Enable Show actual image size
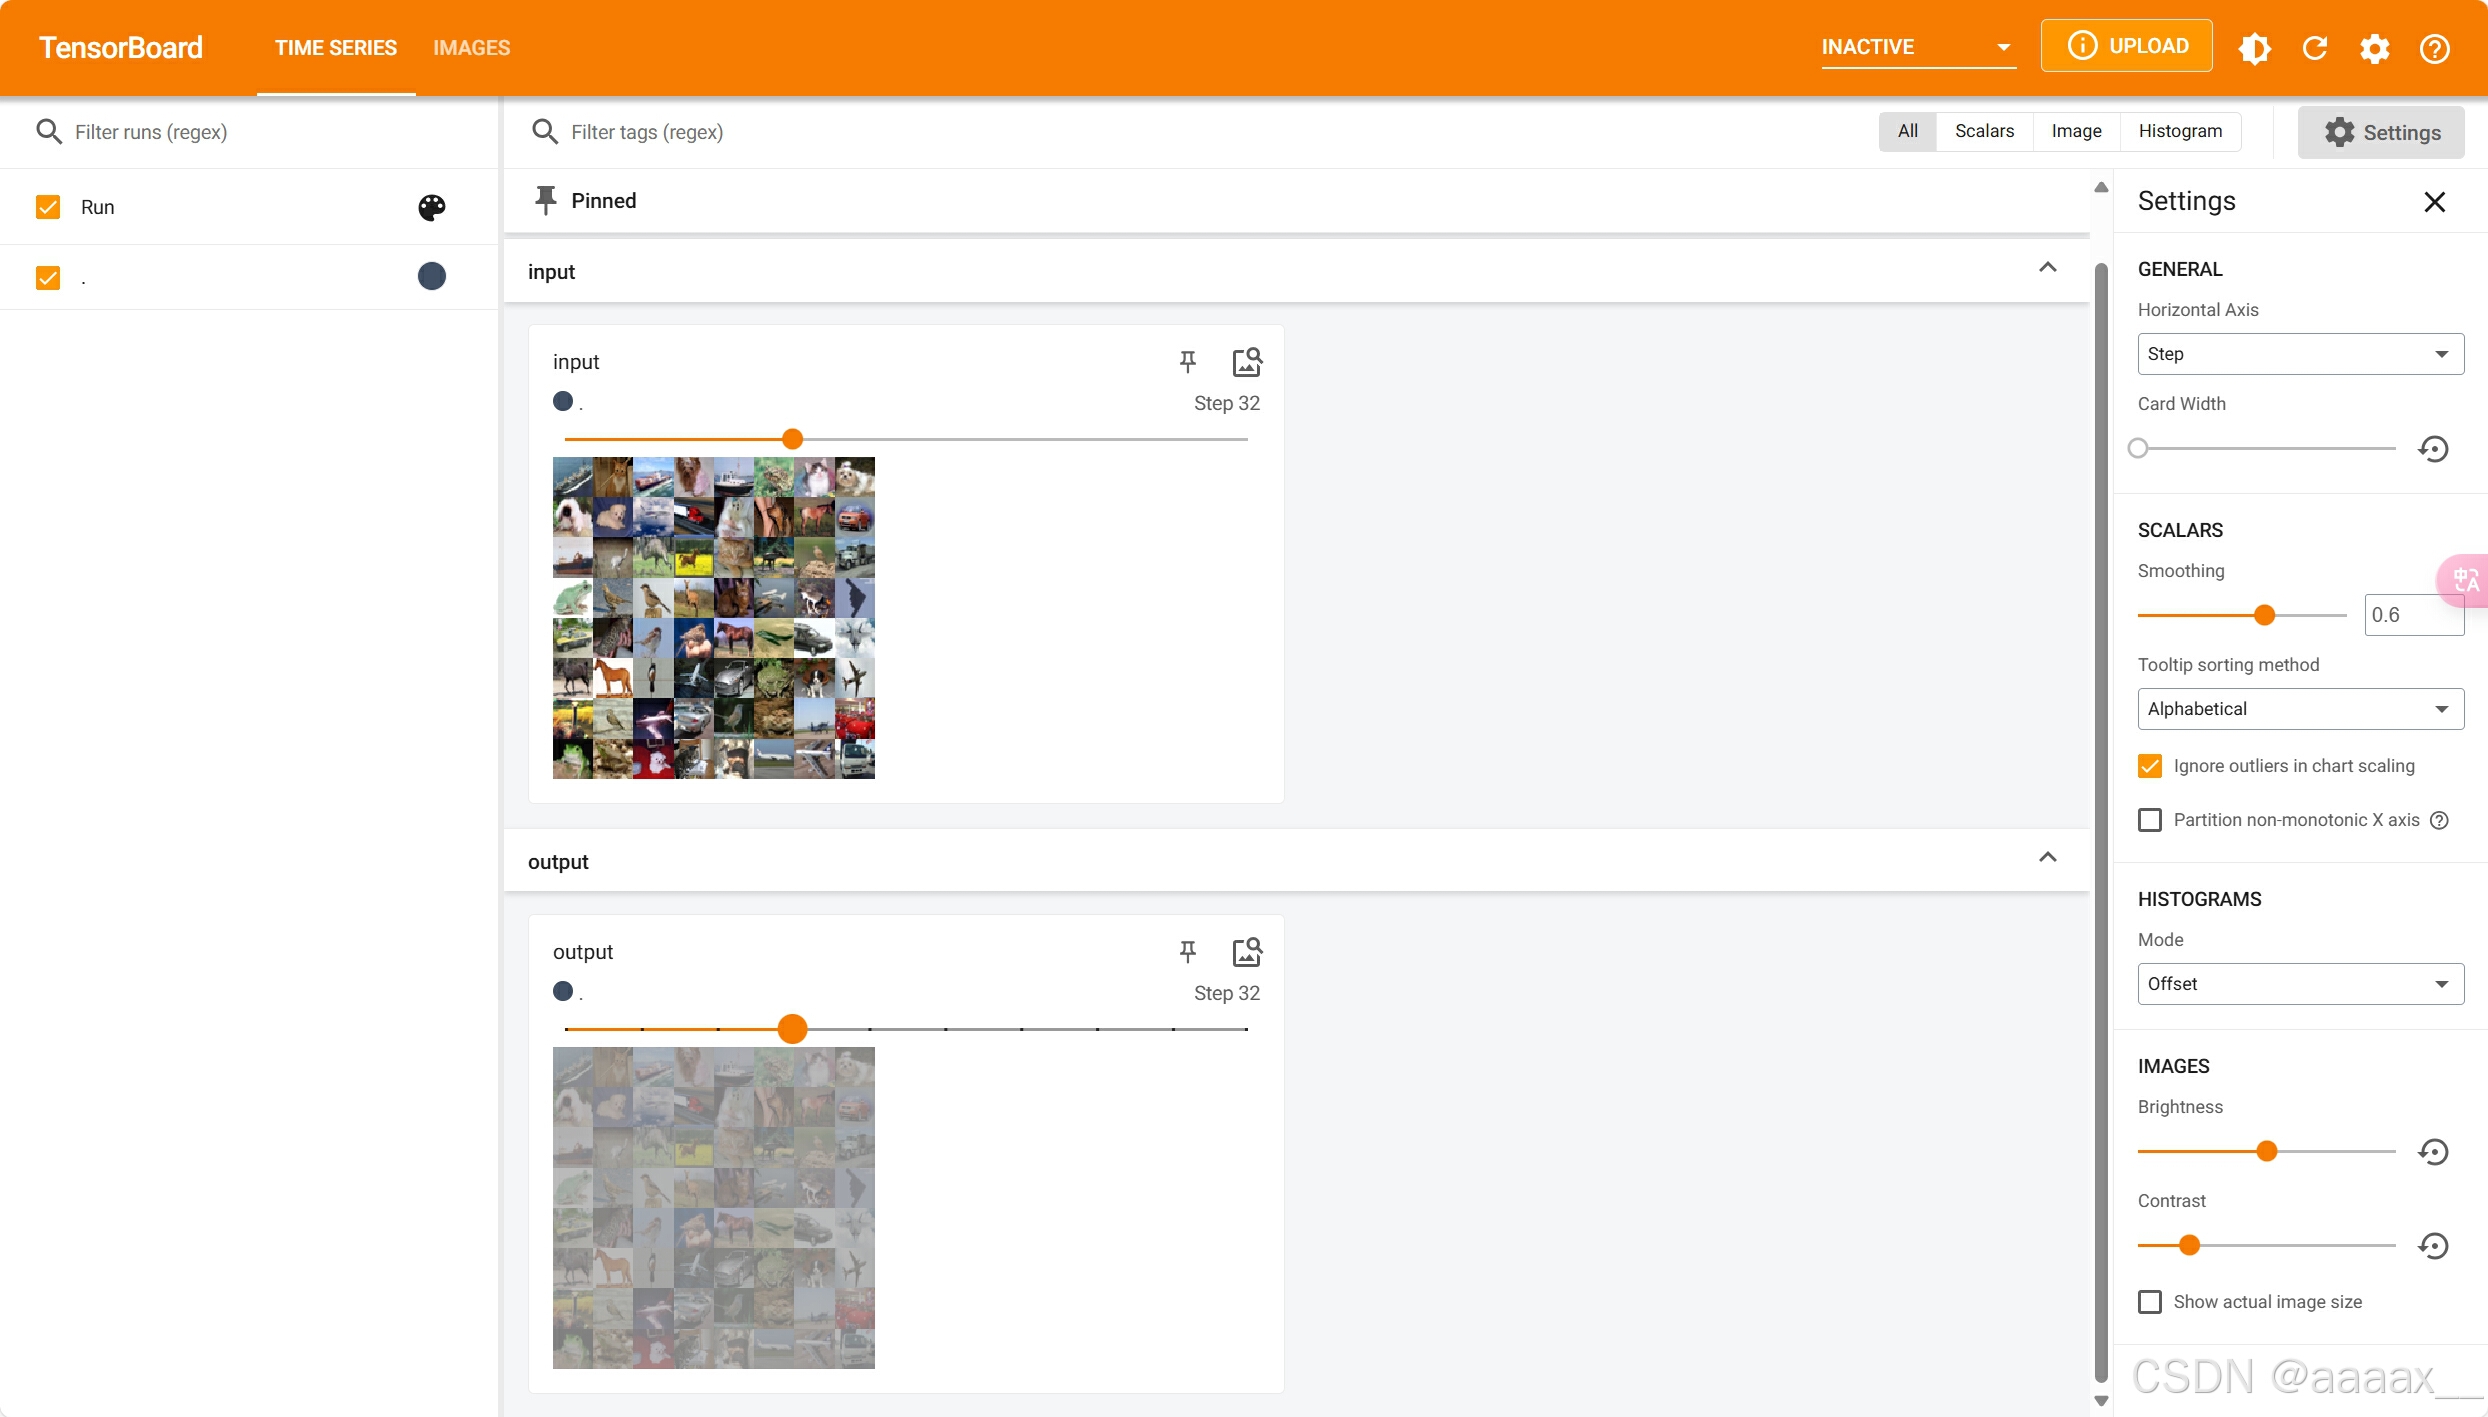This screenshot has height=1417, width=2488. 2150,1302
